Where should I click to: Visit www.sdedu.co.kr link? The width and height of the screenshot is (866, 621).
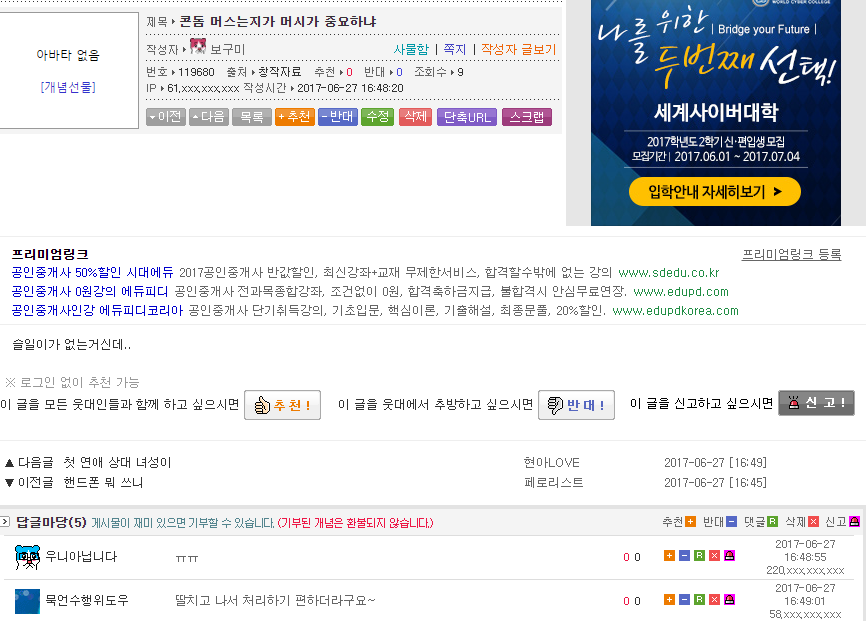click(668, 272)
